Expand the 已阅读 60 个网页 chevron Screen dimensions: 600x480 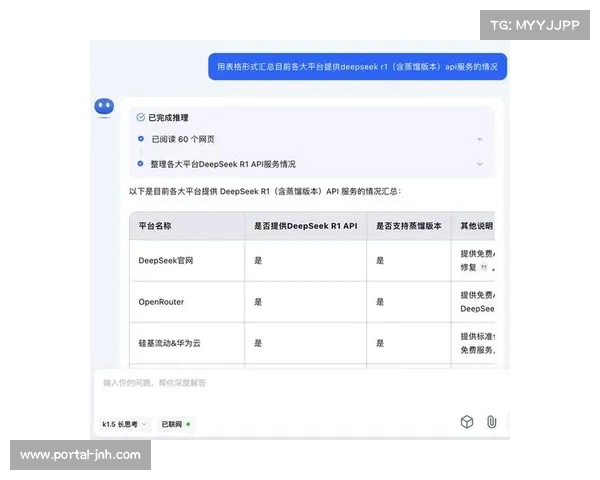480,139
